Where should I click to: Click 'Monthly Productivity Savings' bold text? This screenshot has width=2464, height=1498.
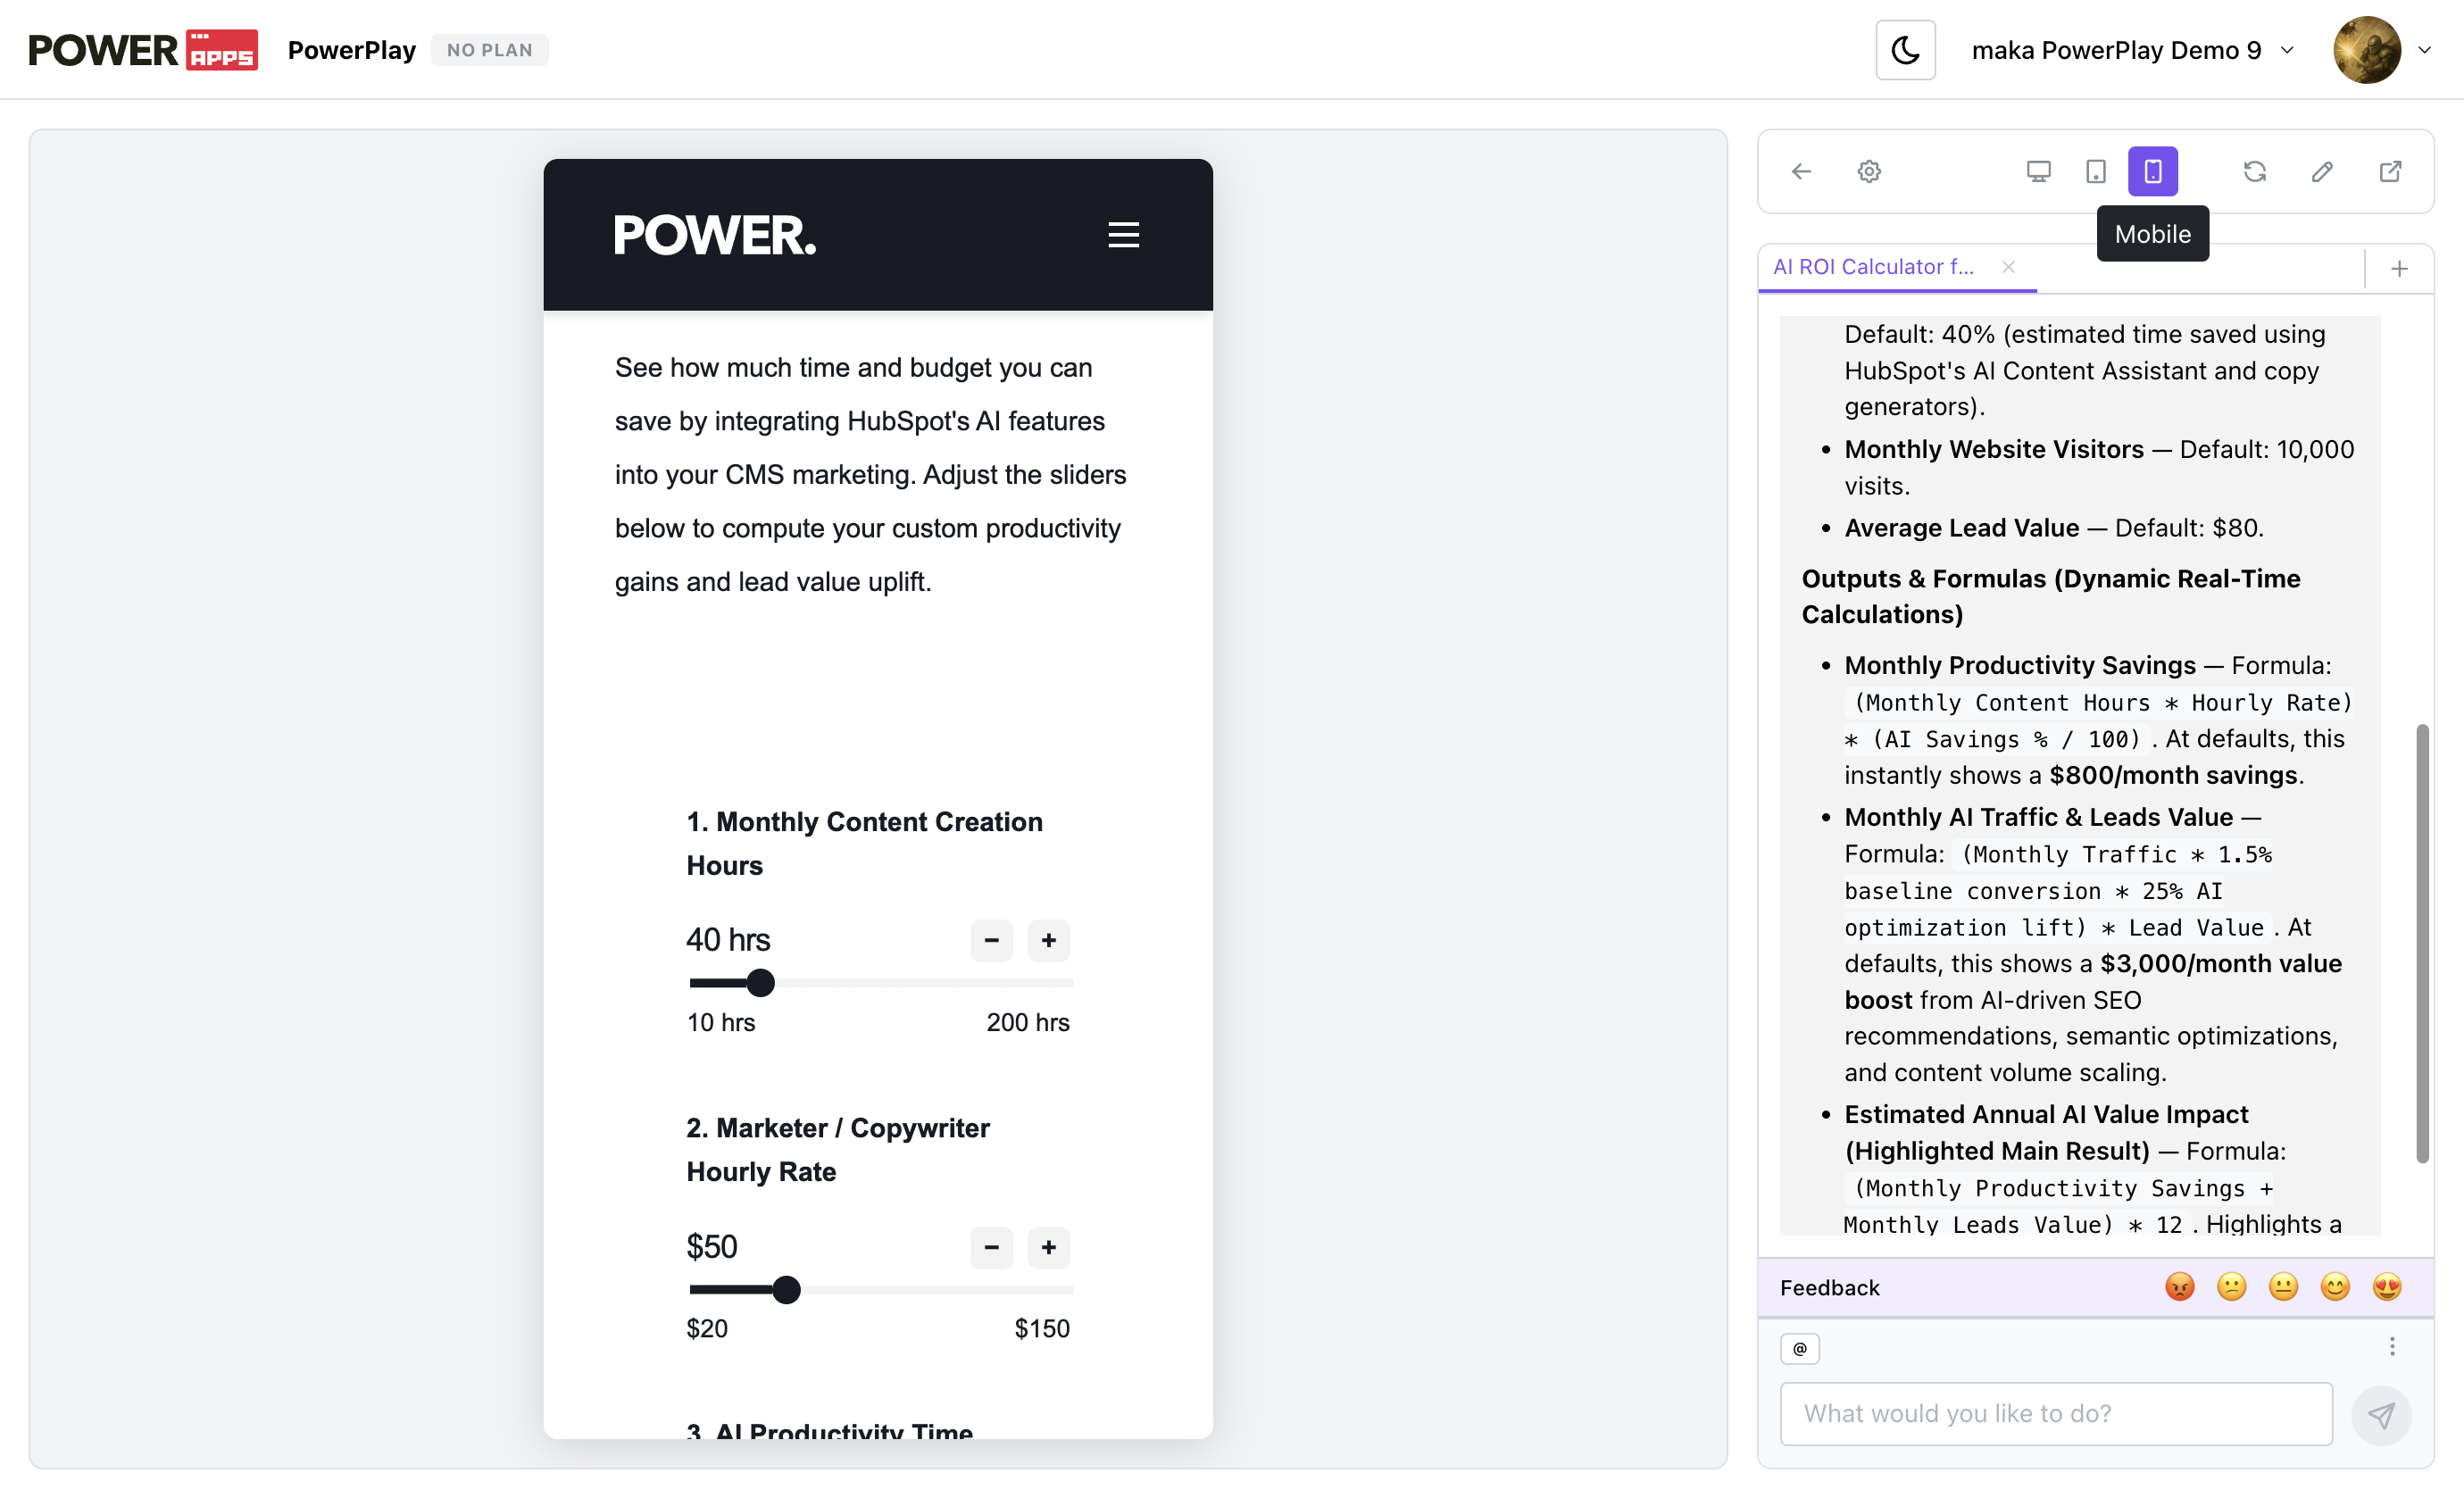point(2020,666)
